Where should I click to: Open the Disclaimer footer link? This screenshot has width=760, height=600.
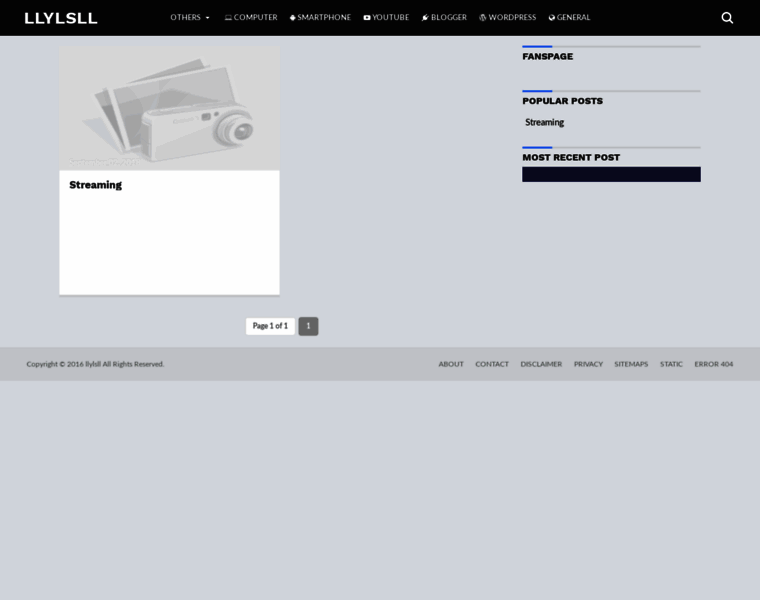pyautogui.click(x=541, y=364)
